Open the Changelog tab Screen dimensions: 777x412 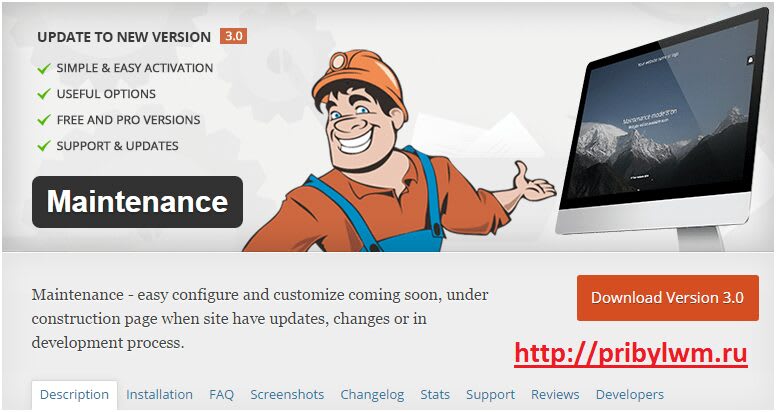click(x=372, y=395)
